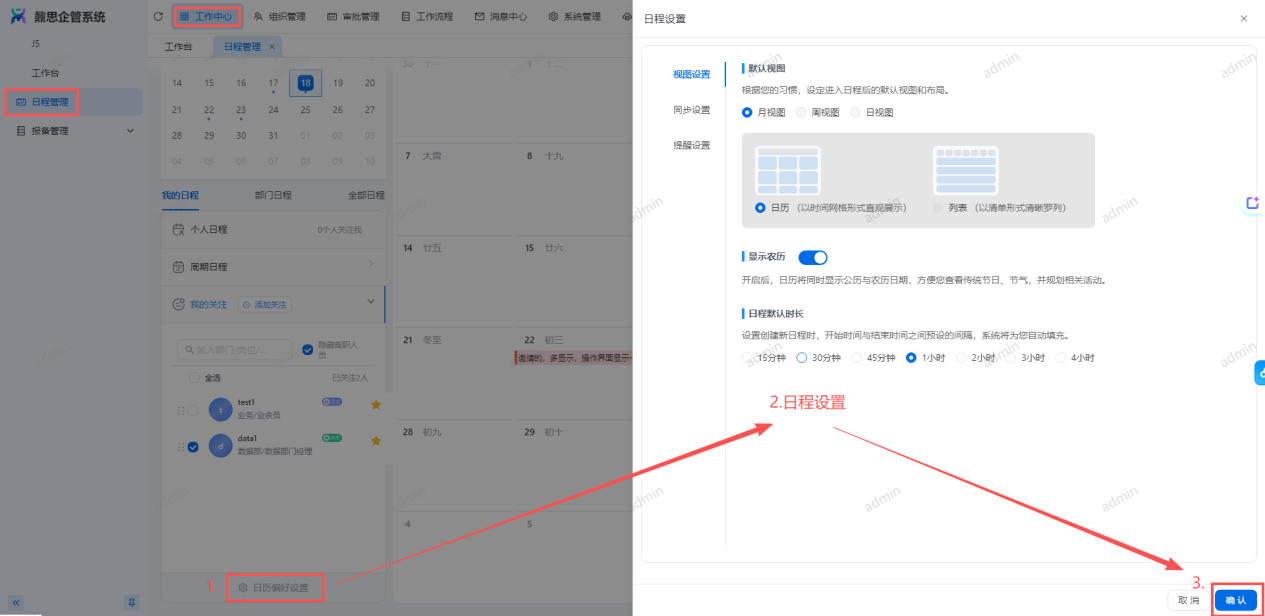Click the 确认 button
Image resolution: width=1265 pixels, height=616 pixels.
click(1235, 600)
